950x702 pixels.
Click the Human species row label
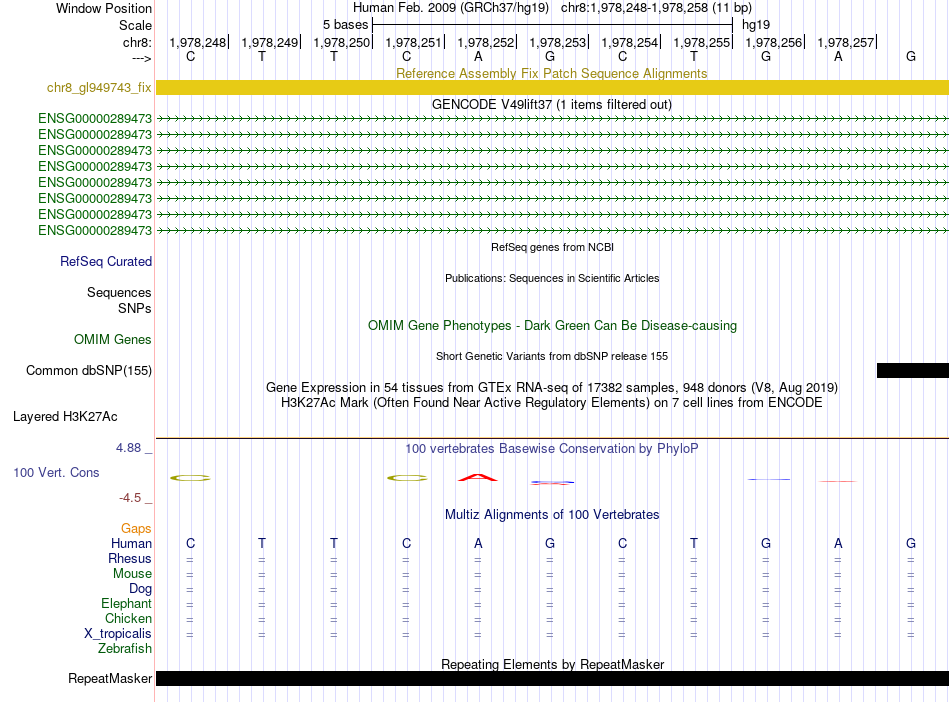[x=131, y=543]
